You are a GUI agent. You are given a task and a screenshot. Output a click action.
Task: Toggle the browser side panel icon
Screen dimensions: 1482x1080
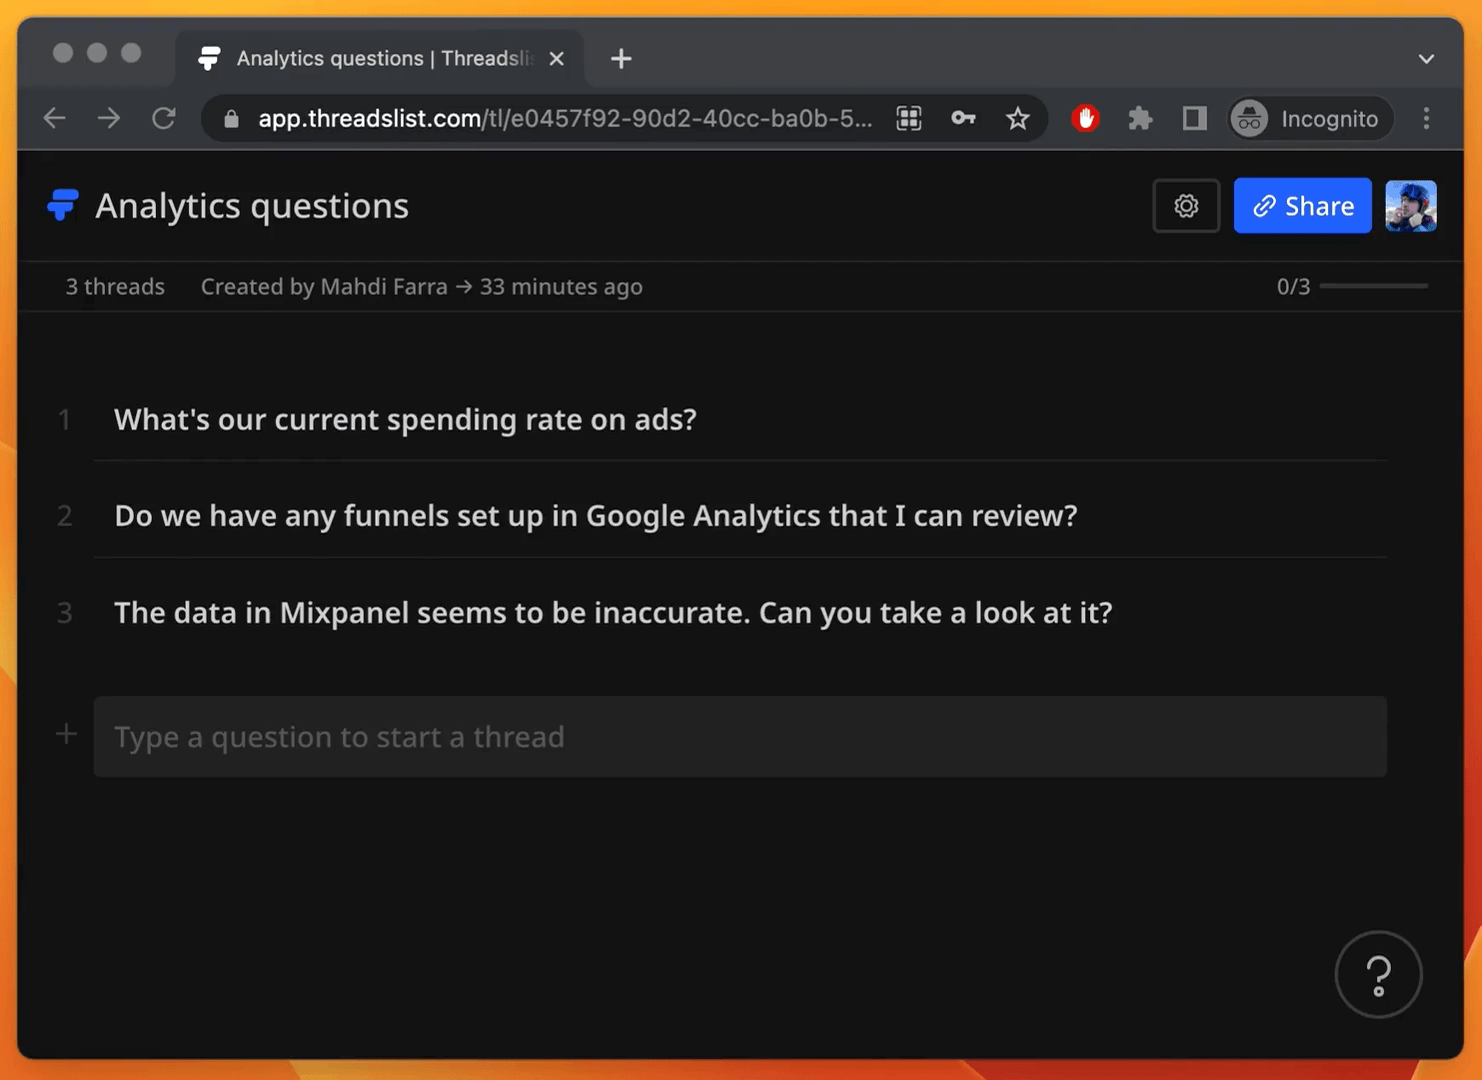(1194, 119)
